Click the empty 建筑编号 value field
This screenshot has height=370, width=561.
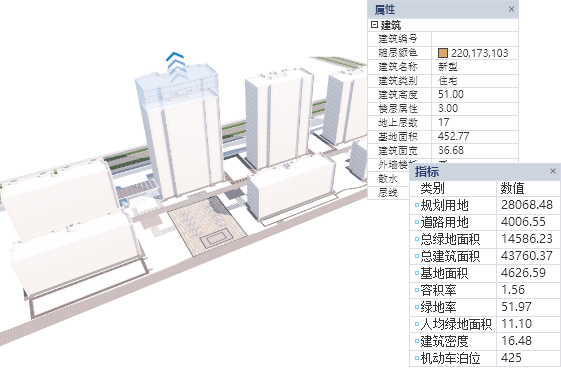(475, 39)
